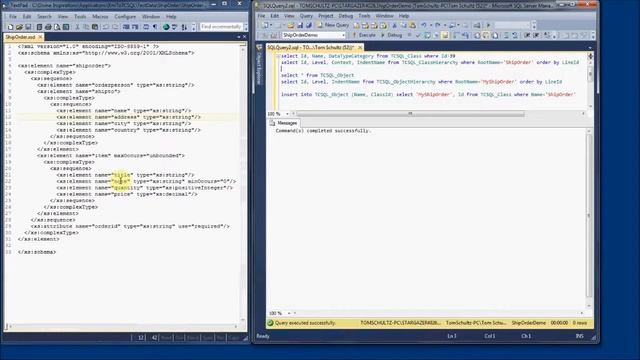Click the 'insert into TCSQL_Object' query line

[428, 94]
